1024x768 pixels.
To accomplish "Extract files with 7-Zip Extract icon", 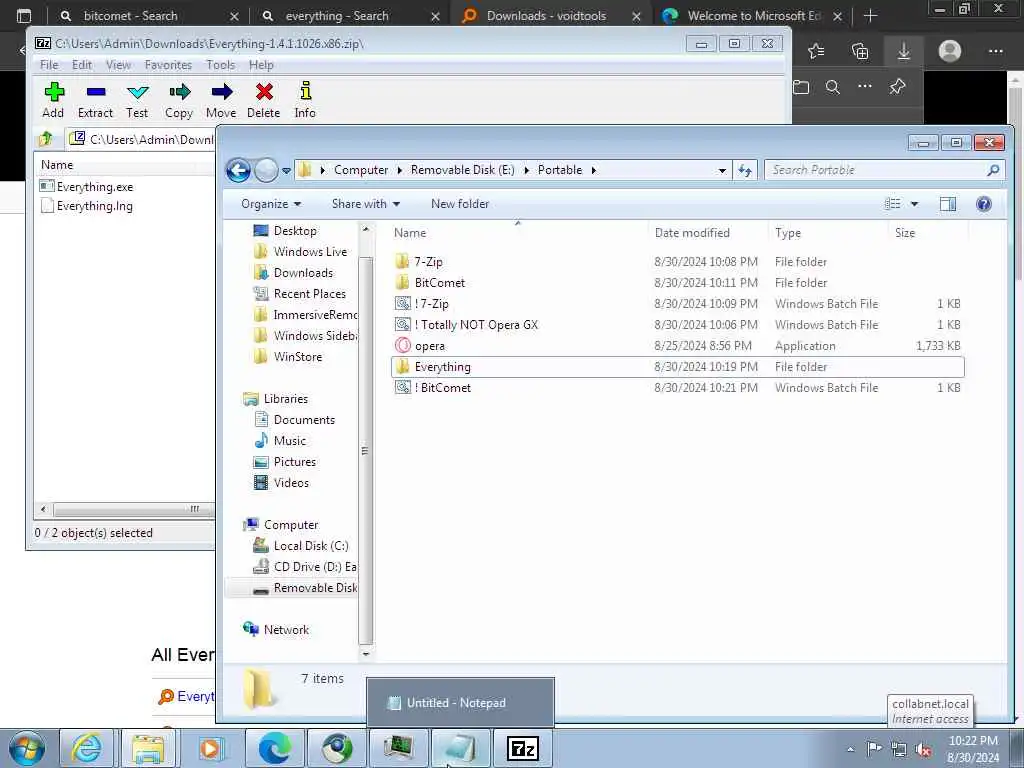I will pyautogui.click(x=95, y=100).
